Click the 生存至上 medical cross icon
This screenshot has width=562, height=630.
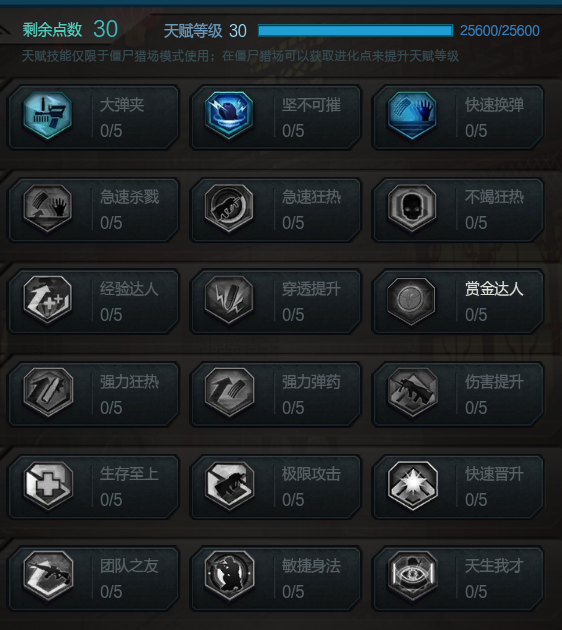point(48,485)
